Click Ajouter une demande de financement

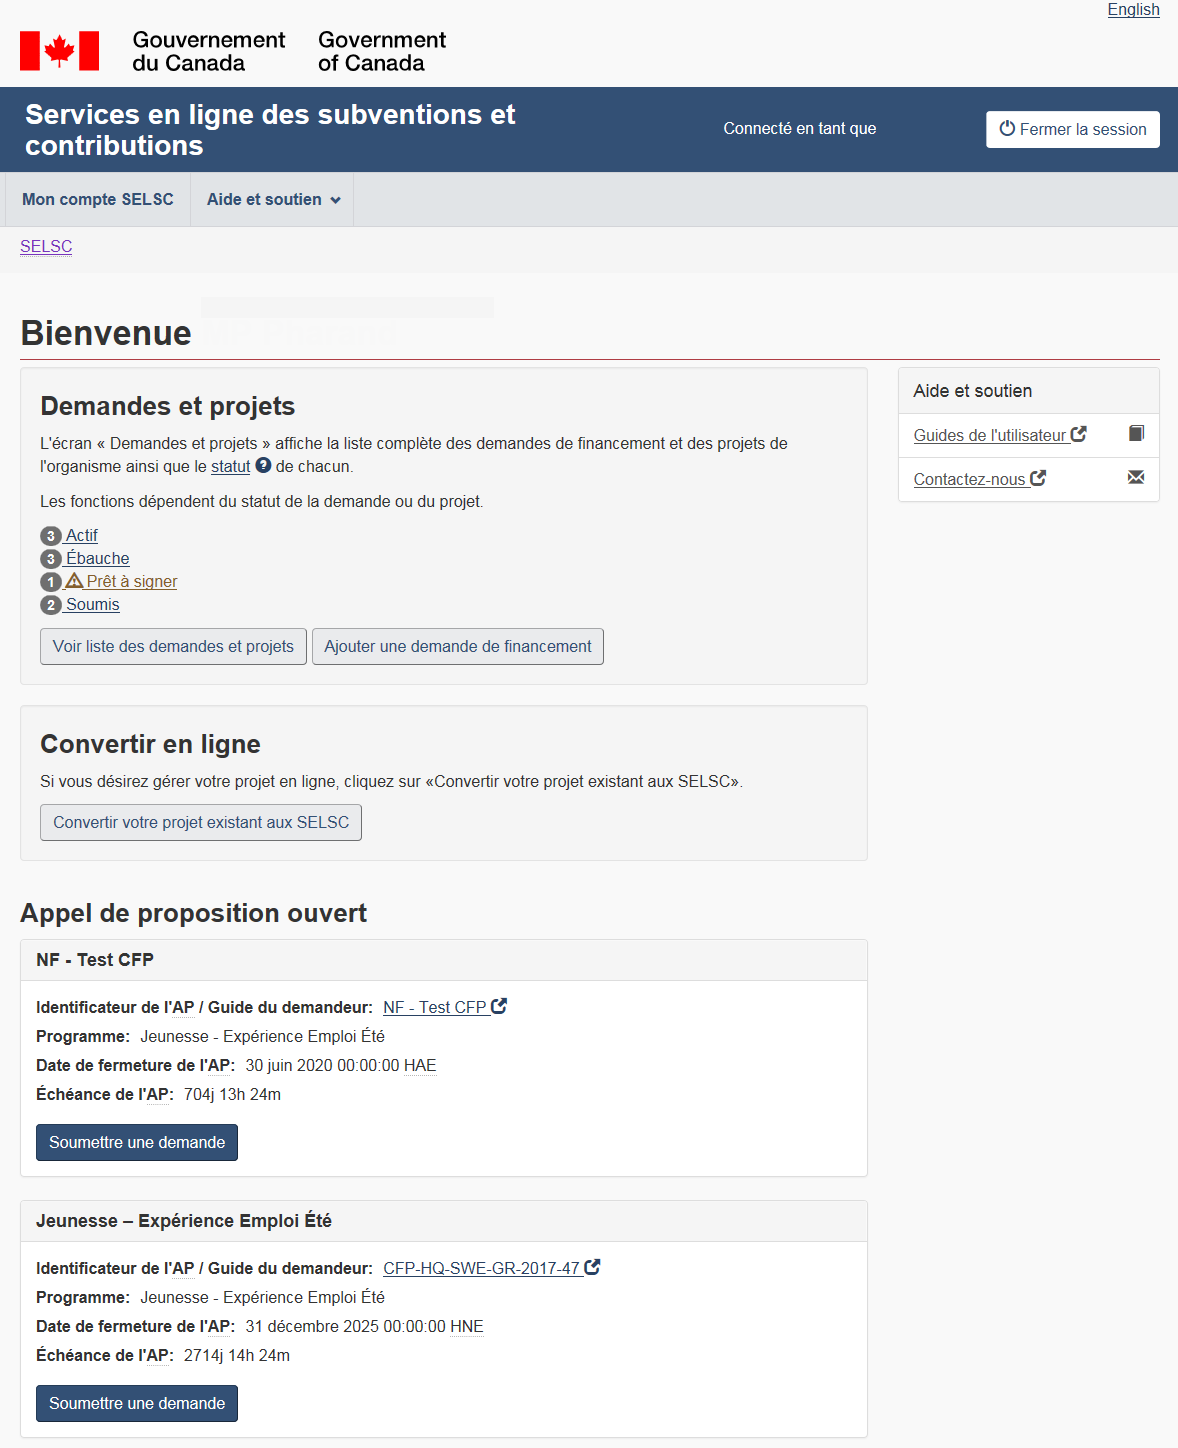(x=458, y=647)
